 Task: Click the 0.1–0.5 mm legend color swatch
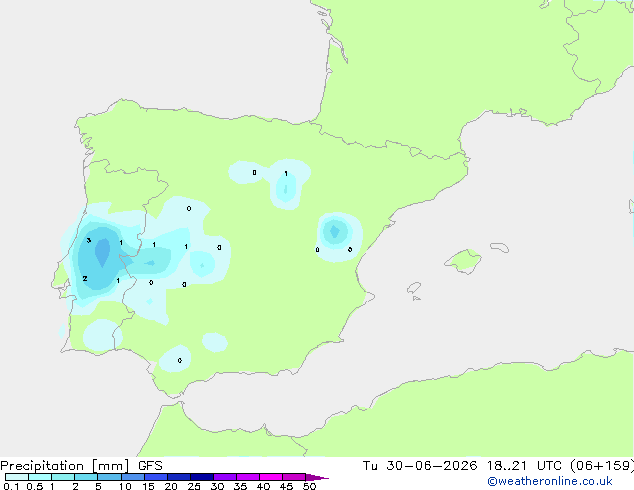[x=17, y=477]
